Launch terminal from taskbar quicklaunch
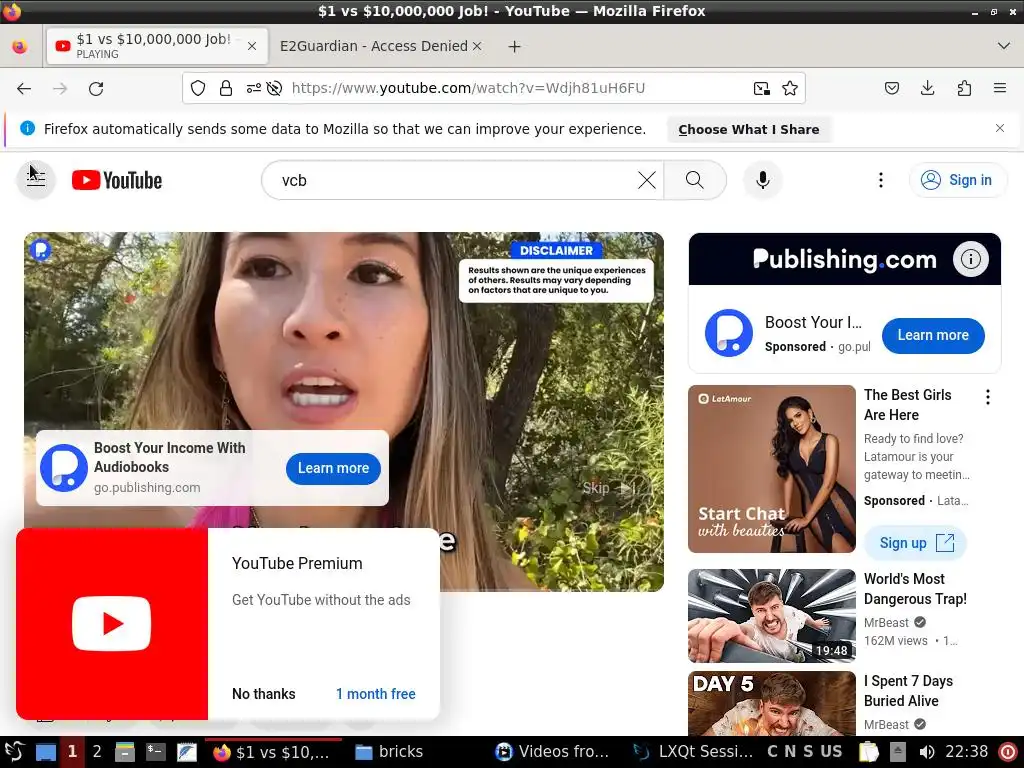1024x768 pixels. tap(155, 752)
